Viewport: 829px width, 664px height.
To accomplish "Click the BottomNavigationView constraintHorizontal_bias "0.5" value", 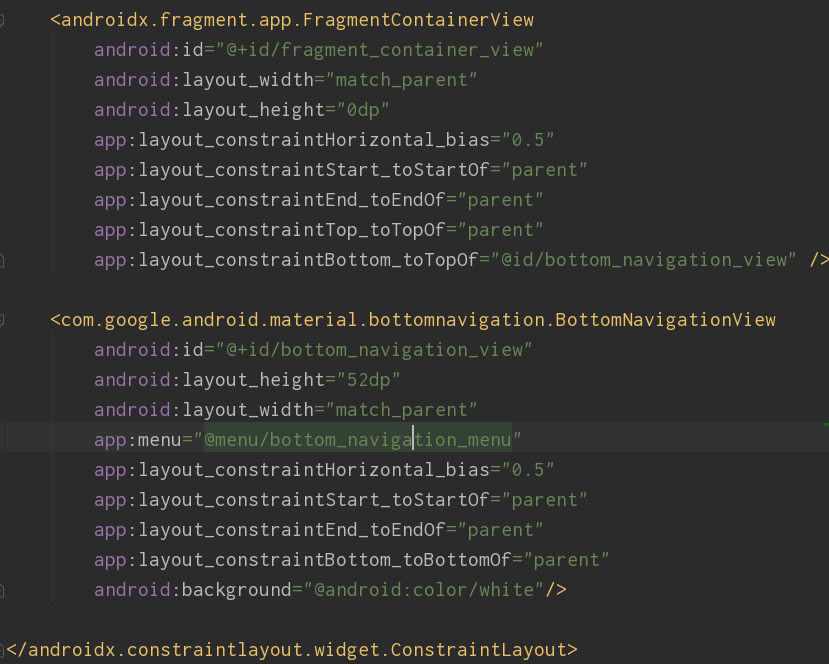I will (x=528, y=470).
